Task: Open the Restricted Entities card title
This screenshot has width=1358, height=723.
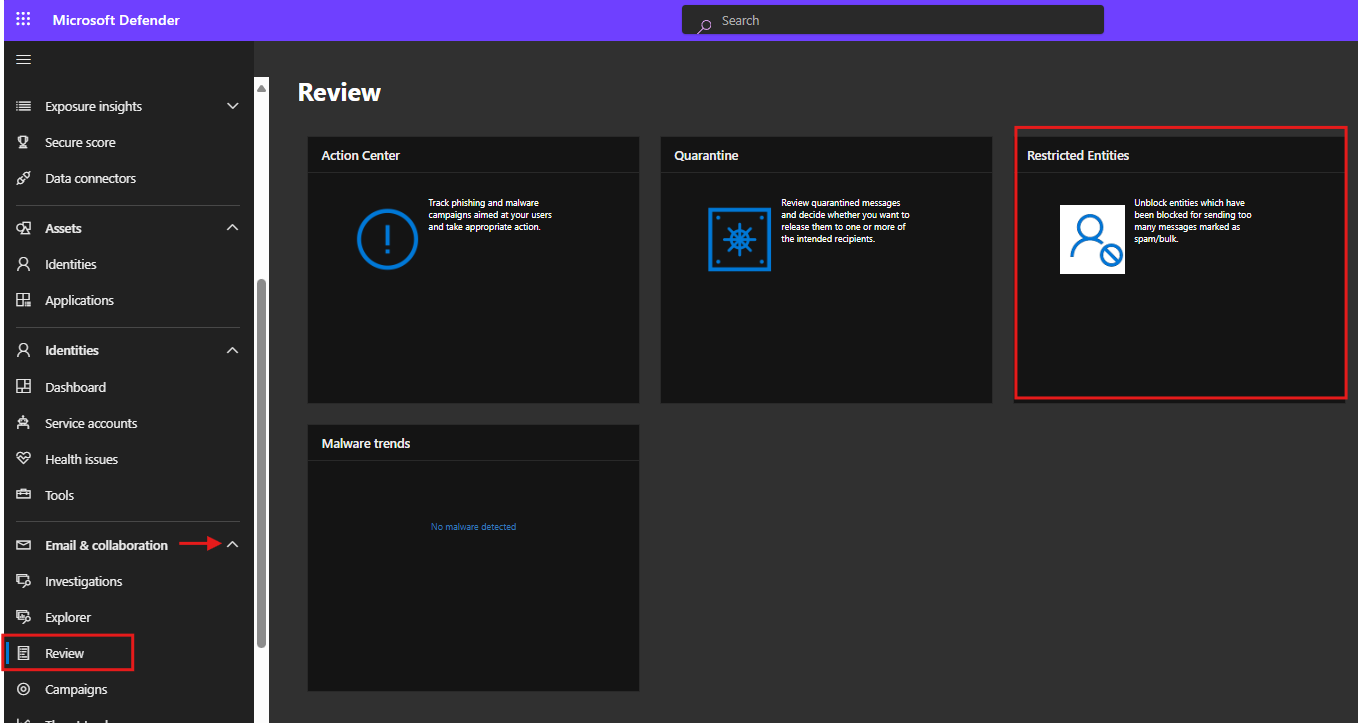Action: (1078, 155)
